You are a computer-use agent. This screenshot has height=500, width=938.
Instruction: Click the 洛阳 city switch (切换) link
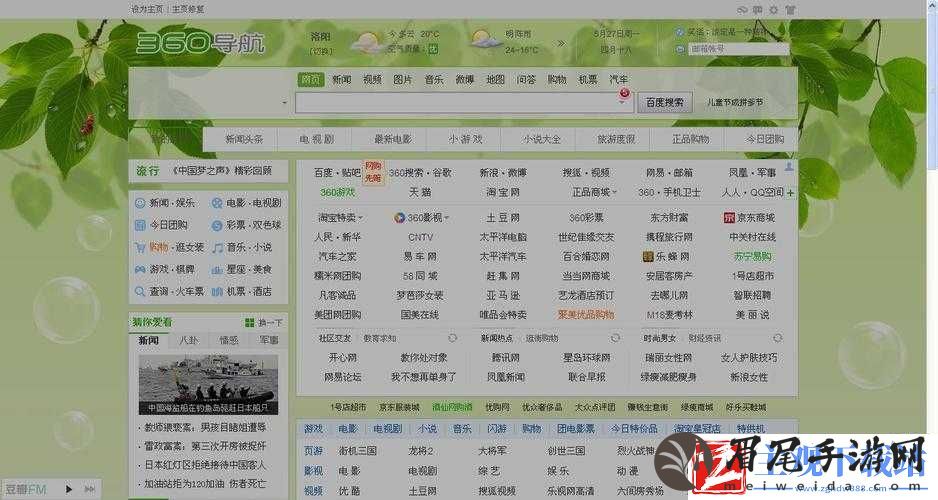click(320, 51)
